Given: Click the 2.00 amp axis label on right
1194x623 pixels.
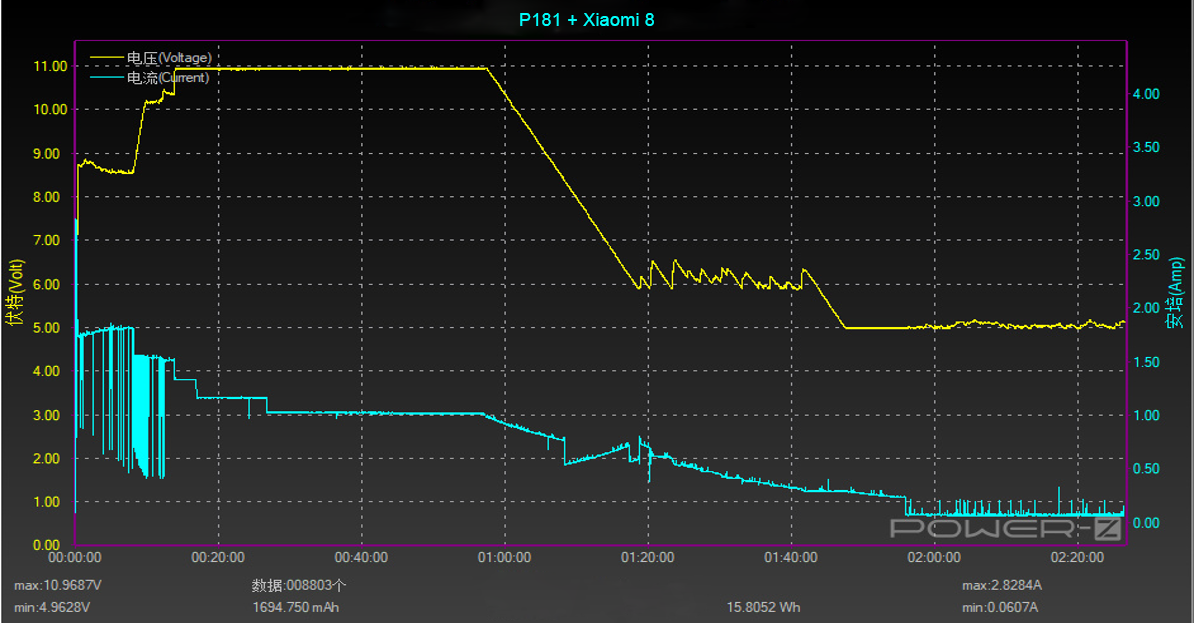Looking at the screenshot, I should click(1146, 308).
